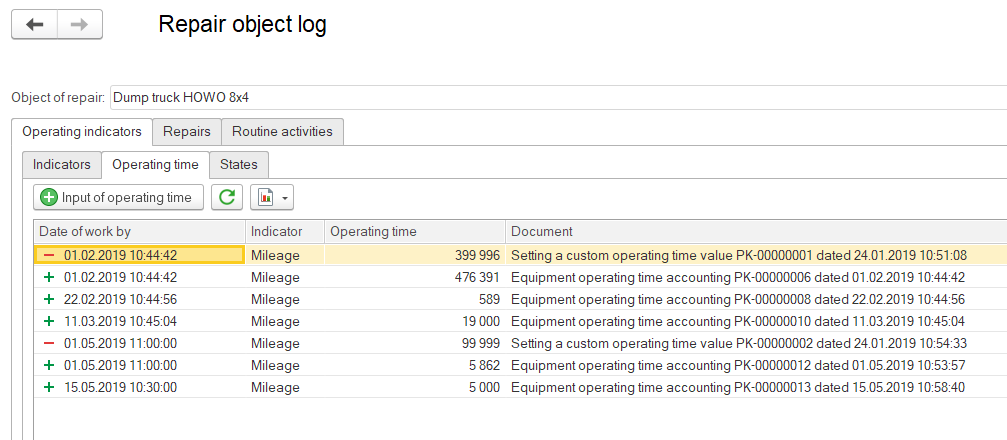
Task: Sort by Date of work by column
Action: 139,231
